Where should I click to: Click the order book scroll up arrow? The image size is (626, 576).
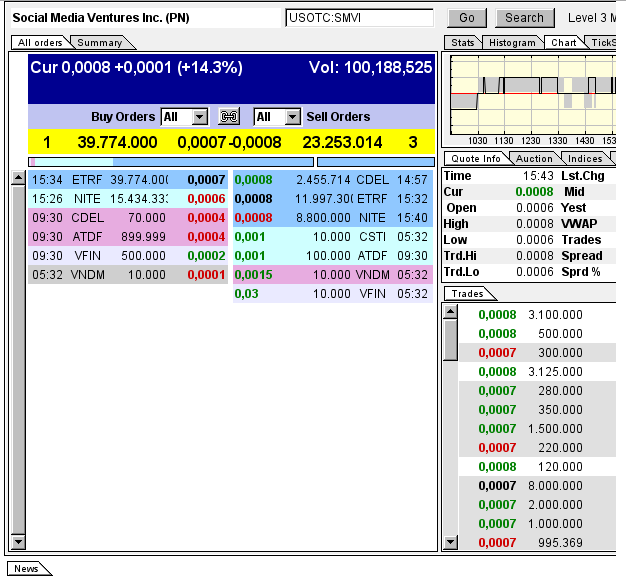click(x=18, y=178)
